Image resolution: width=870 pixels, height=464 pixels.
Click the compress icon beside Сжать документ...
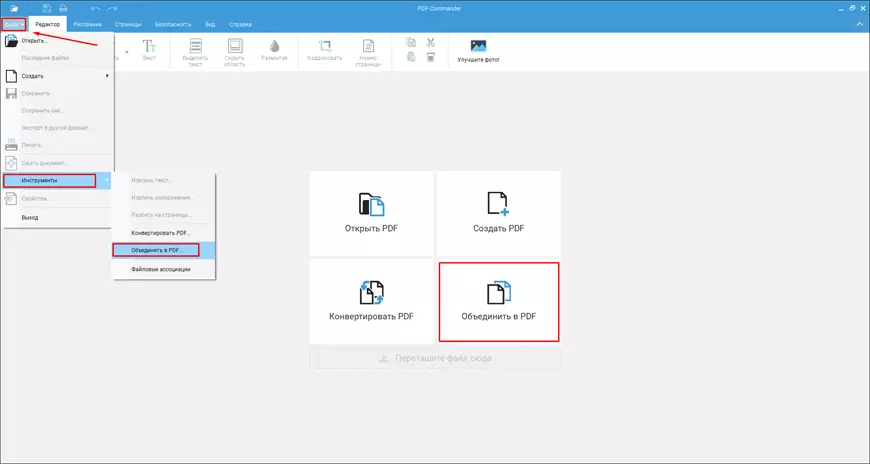[x=11, y=163]
